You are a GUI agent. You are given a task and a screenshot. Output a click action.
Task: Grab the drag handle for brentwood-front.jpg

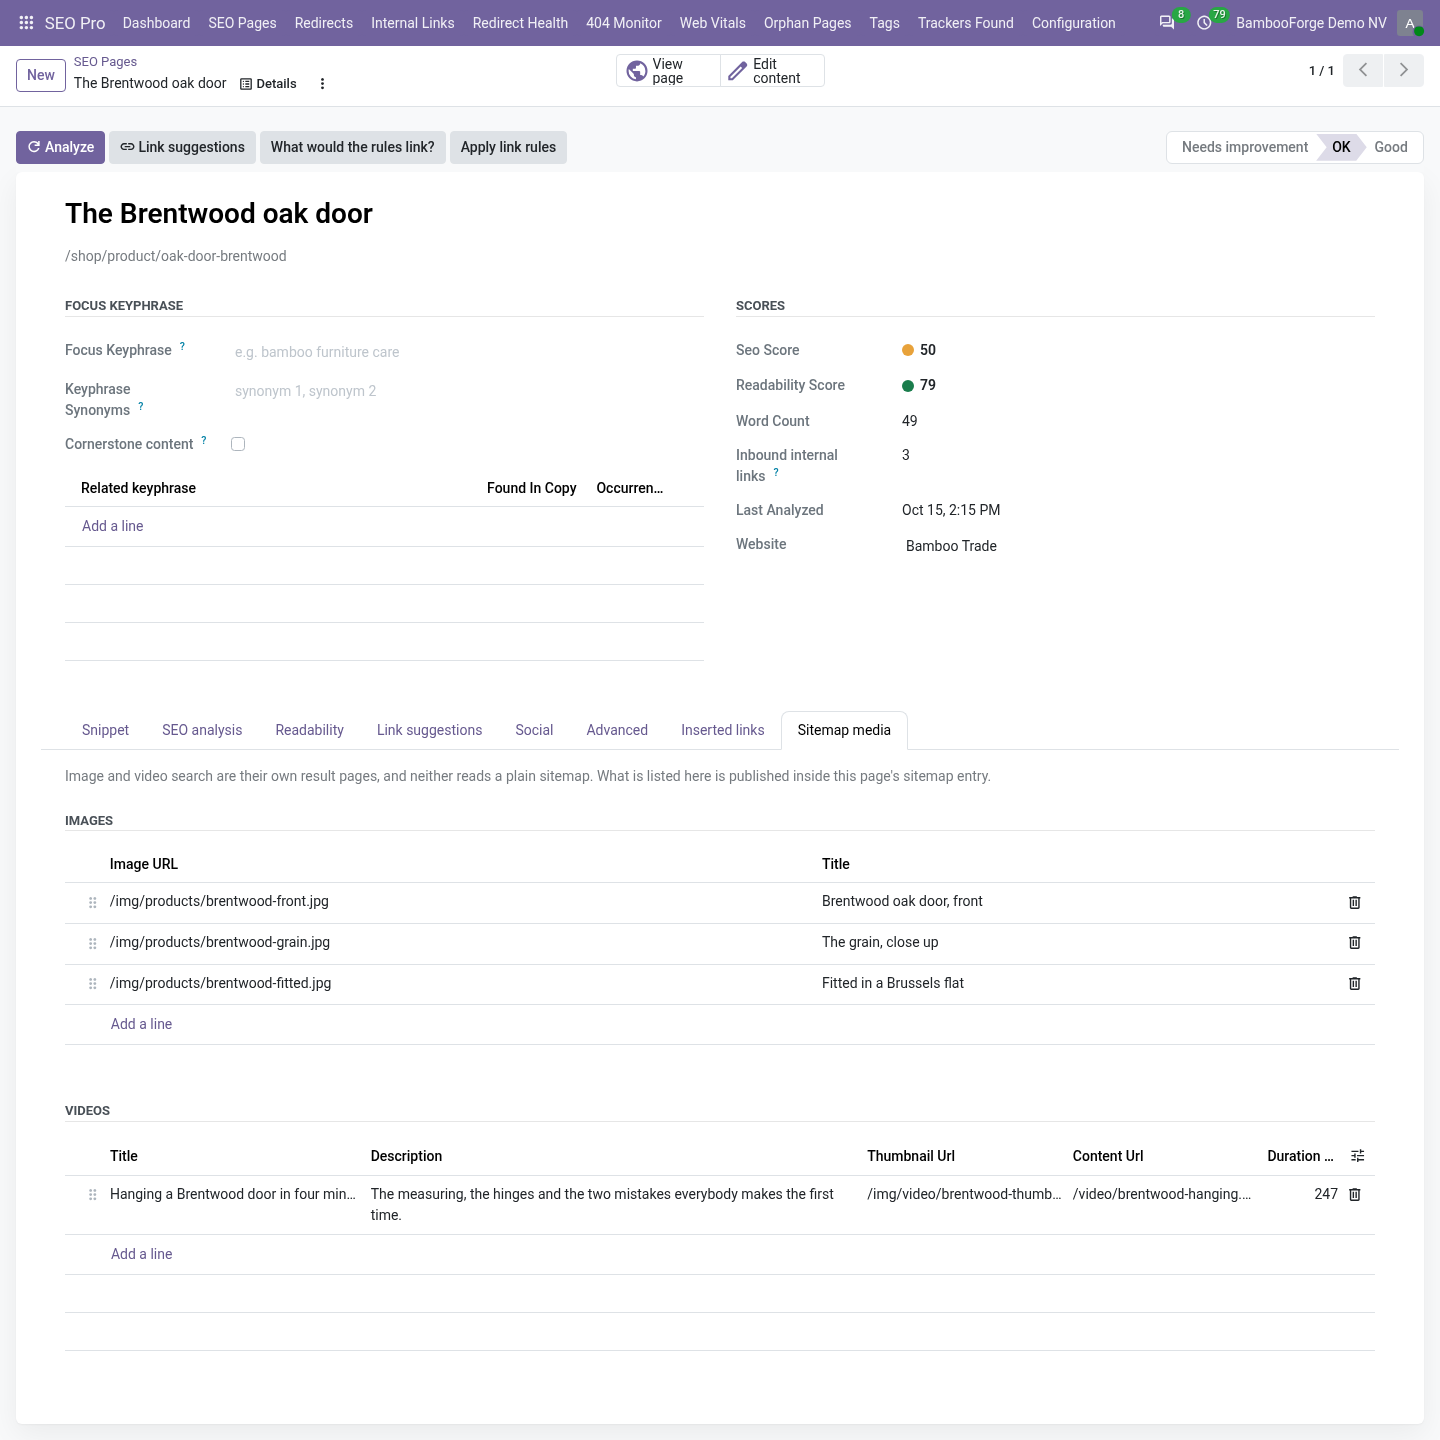[x=93, y=902]
